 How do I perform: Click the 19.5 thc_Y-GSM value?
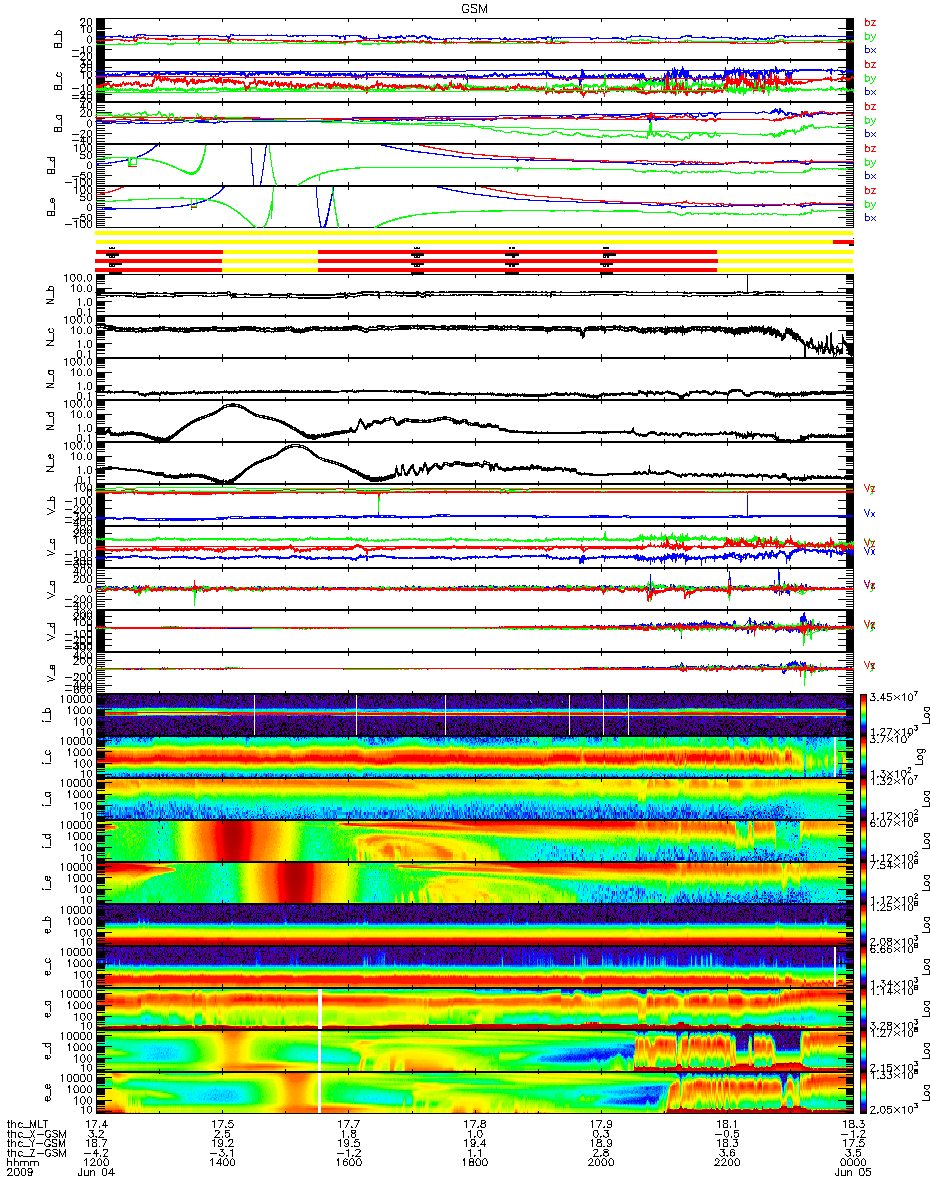348,1145
